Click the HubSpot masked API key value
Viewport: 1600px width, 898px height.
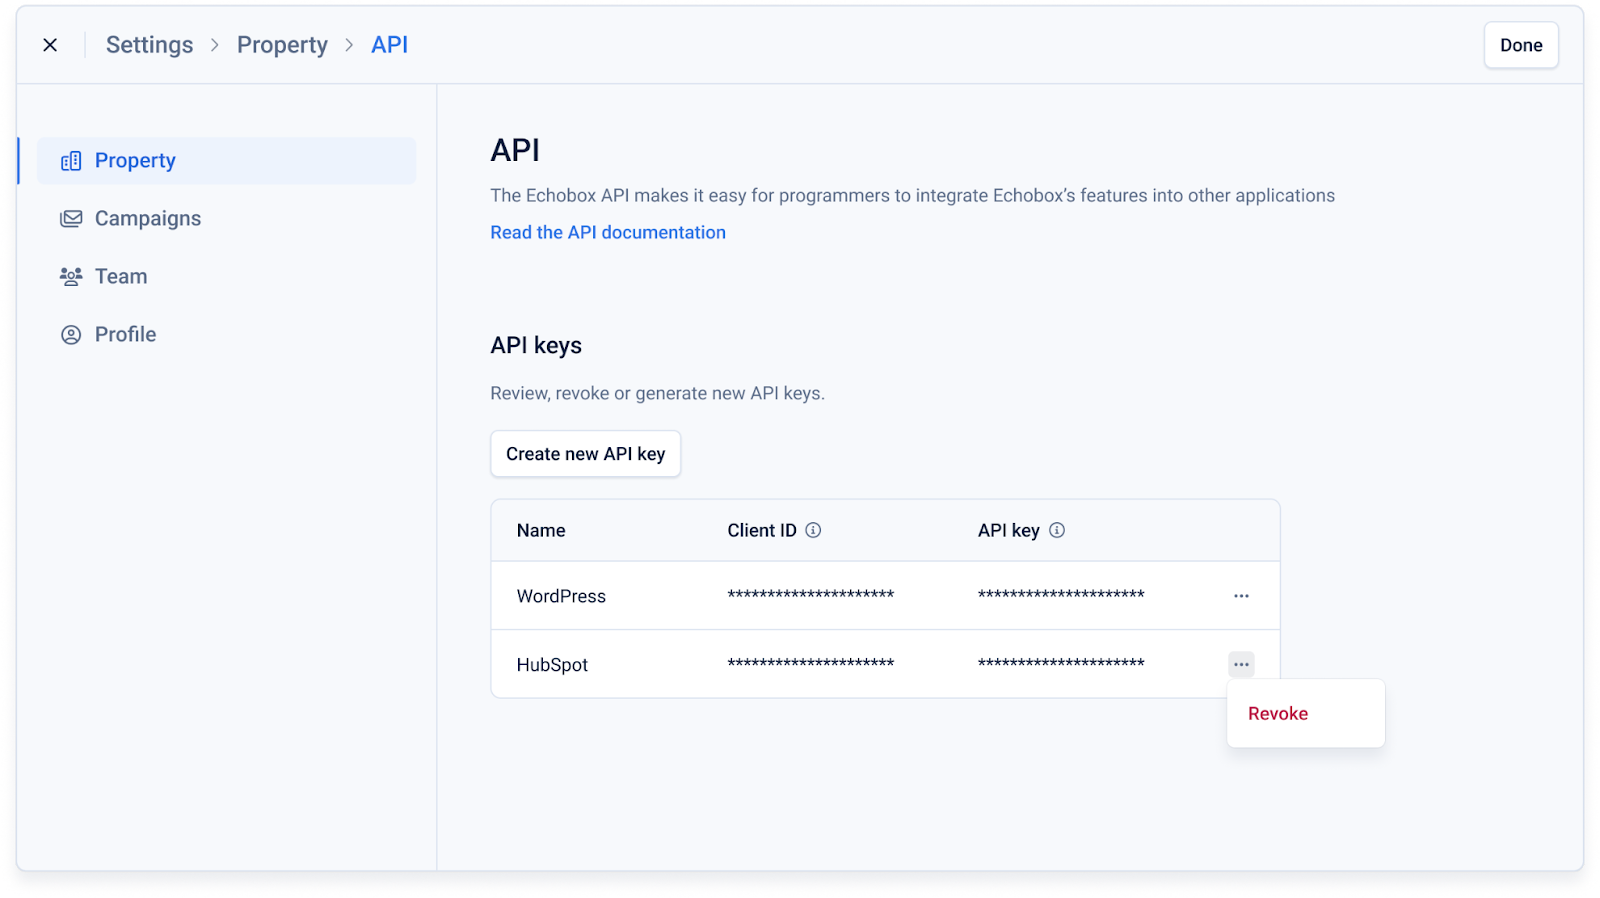click(1061, 664)
